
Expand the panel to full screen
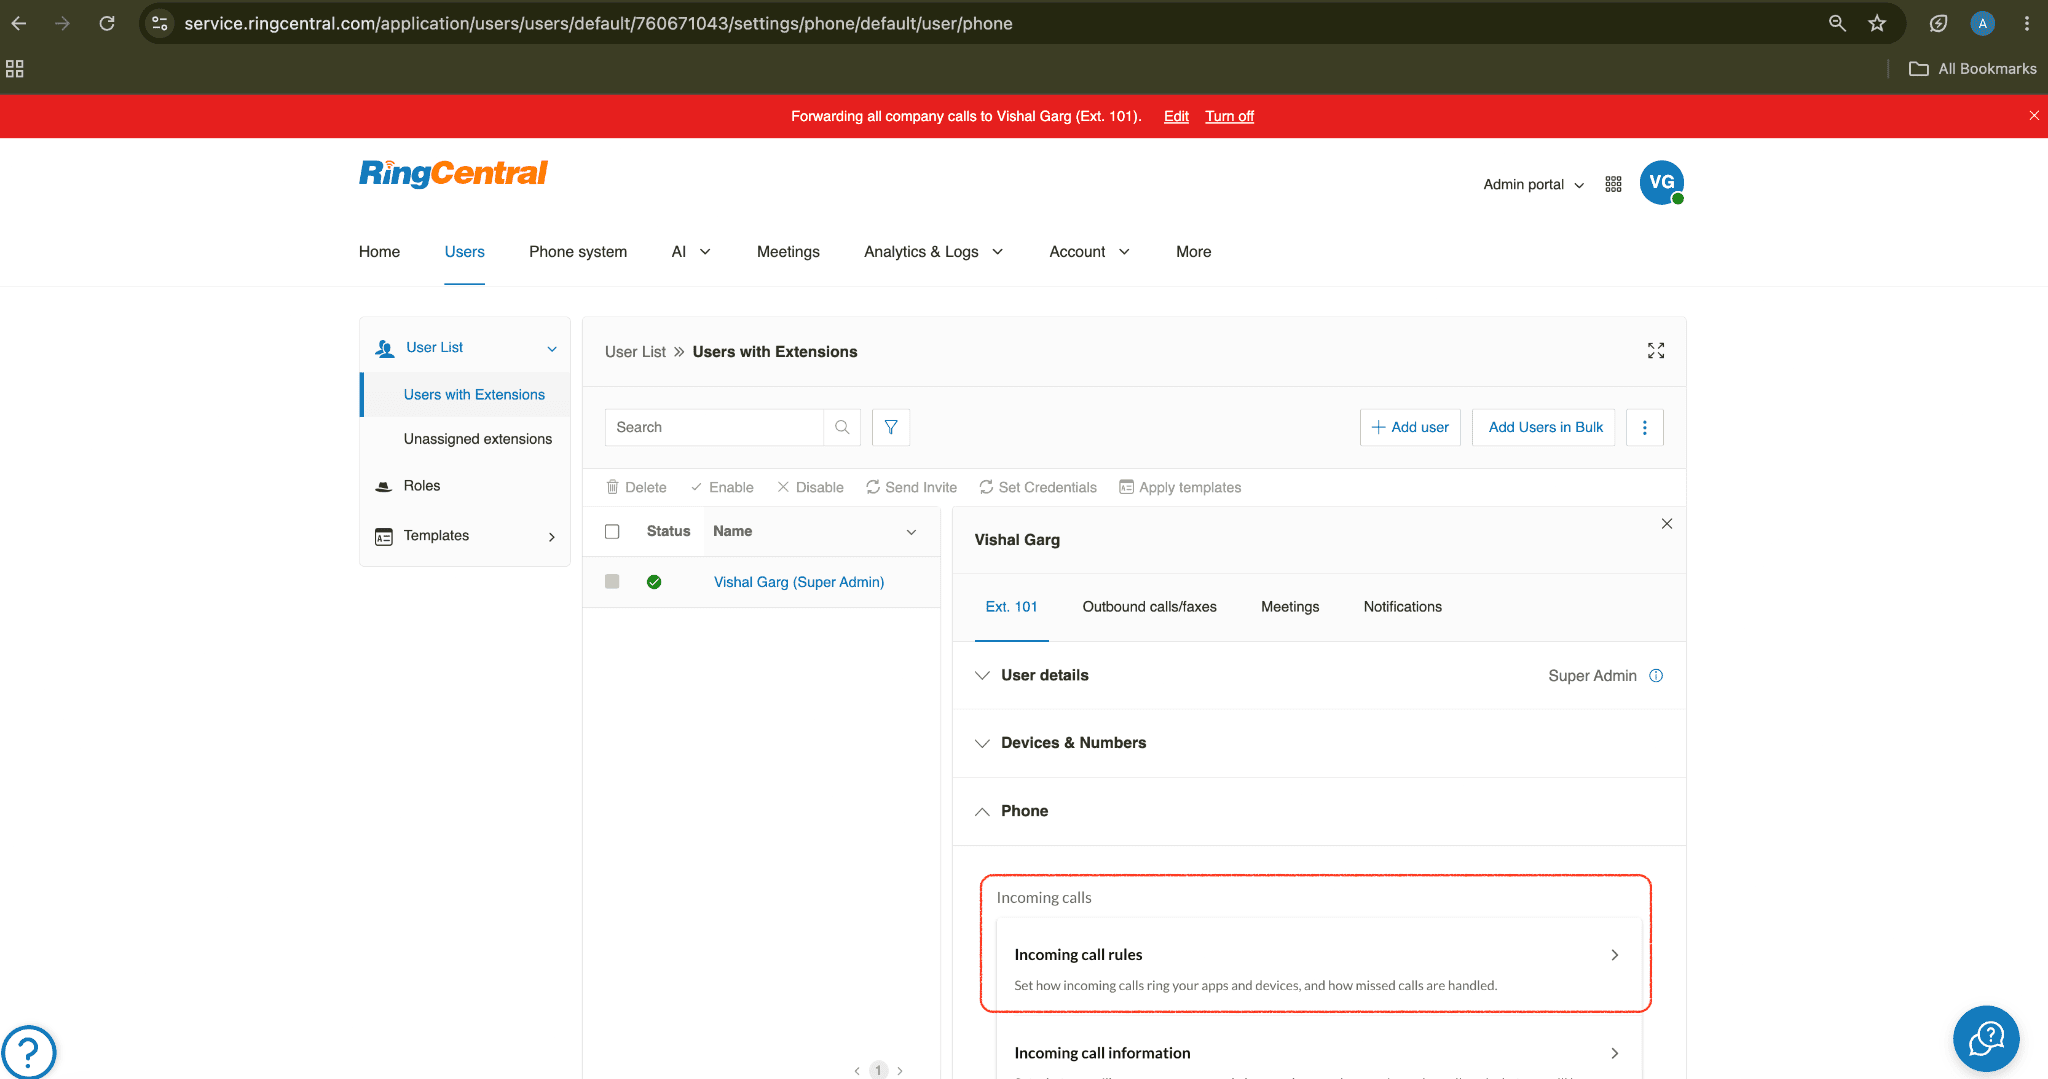1656,351
